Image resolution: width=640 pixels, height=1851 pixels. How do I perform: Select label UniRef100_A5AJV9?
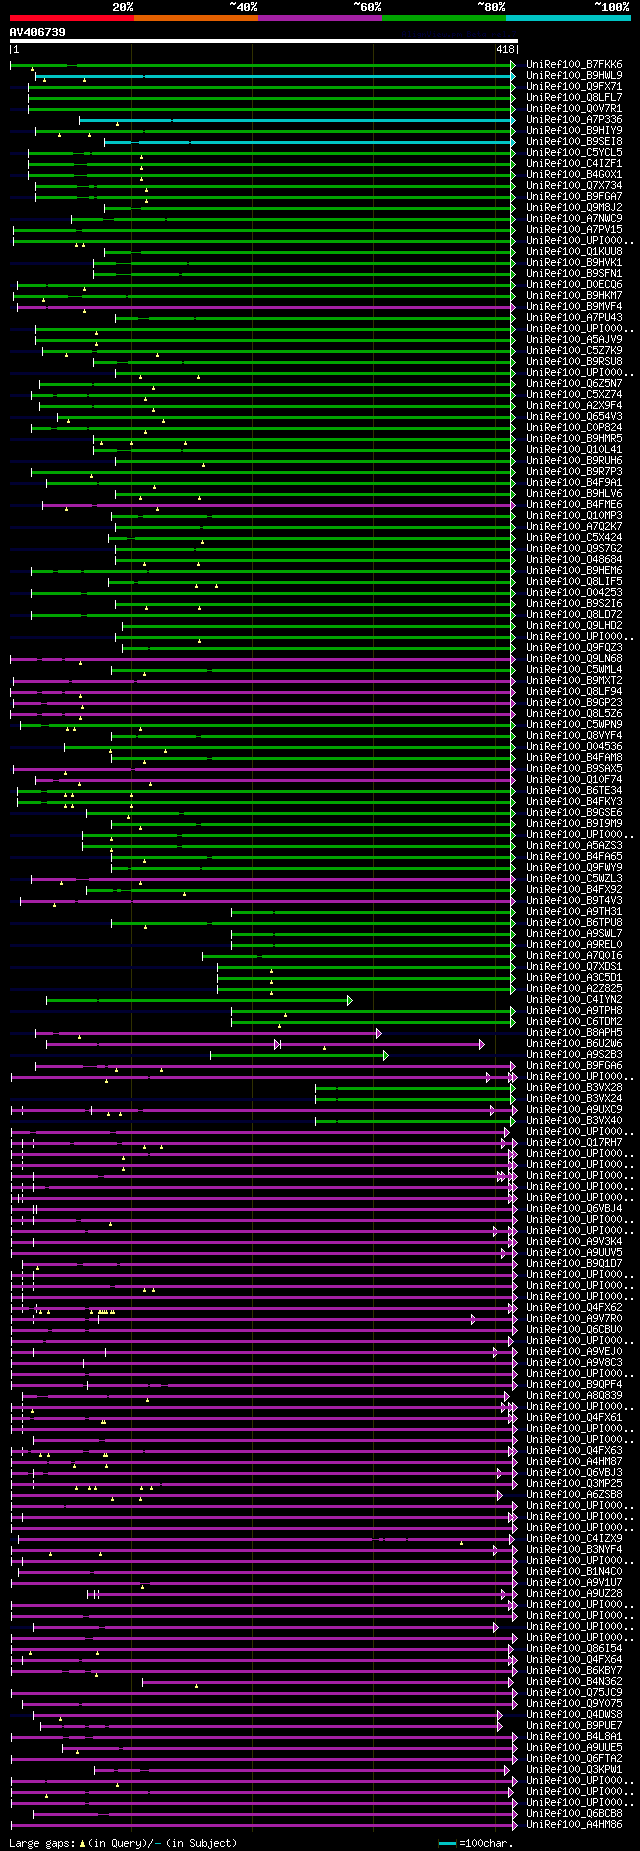[574, 339]
